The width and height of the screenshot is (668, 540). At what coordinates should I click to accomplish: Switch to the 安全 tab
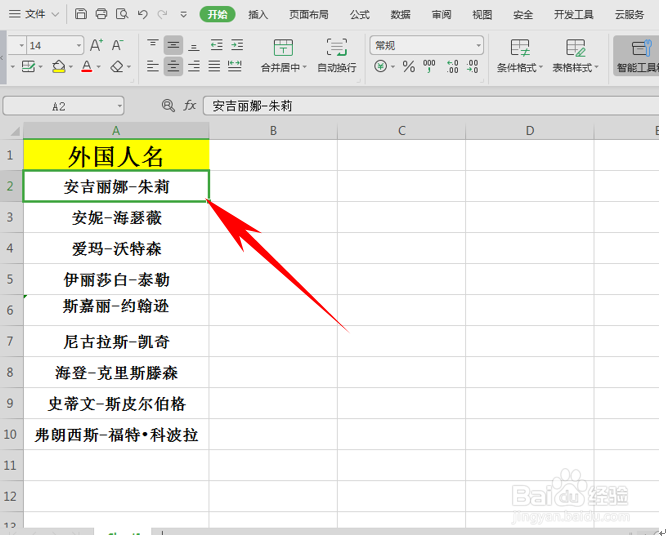point(523,14)
